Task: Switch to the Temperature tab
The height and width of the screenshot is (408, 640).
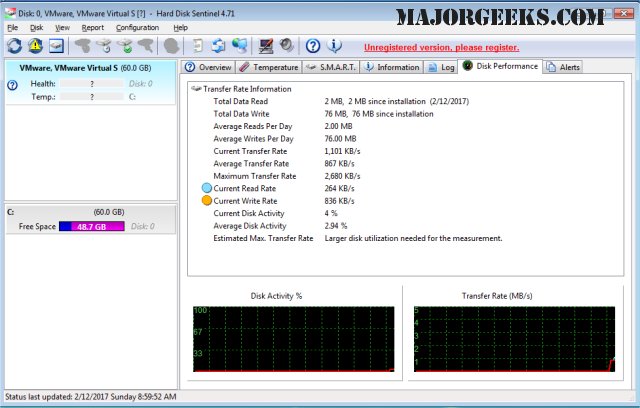Action: click(269, 67)
